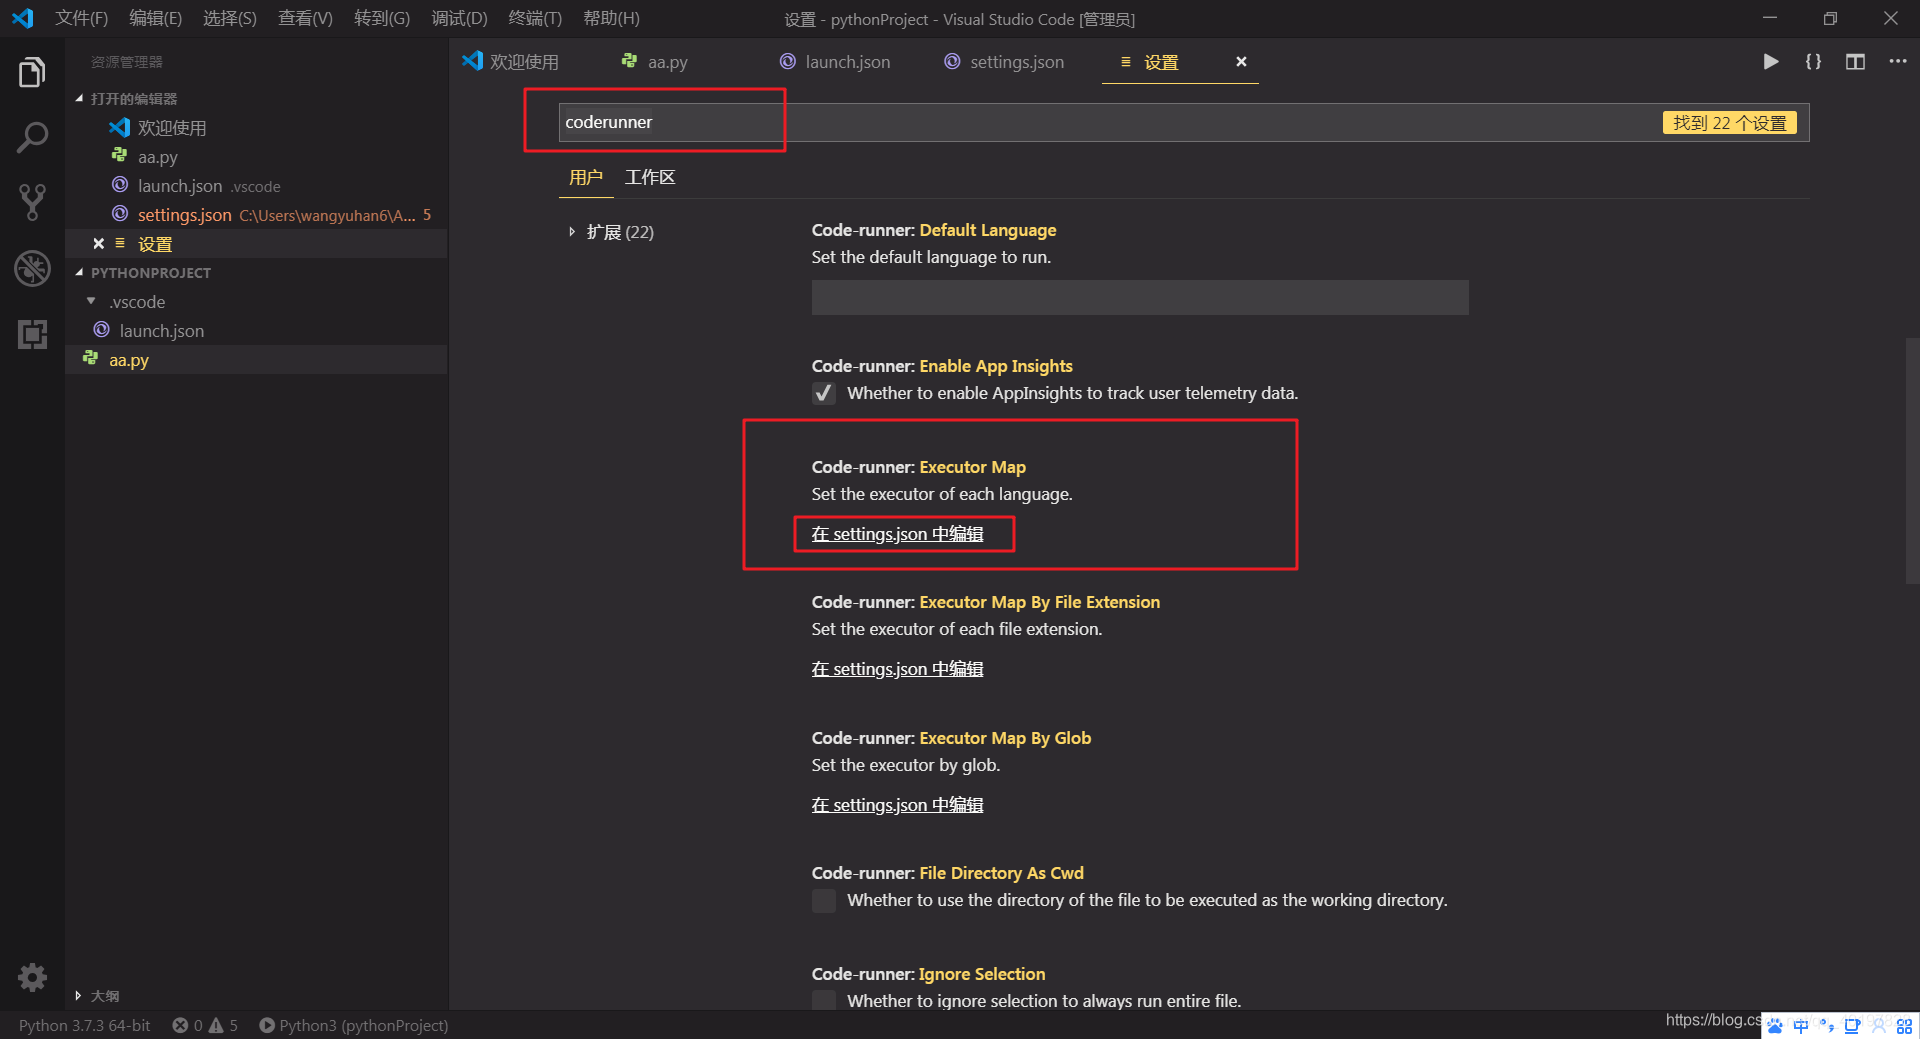Open the Explorer view in activity bar
Image resolution: width=1920 pixels, height=1039 pixels.
tap(32, 72)
